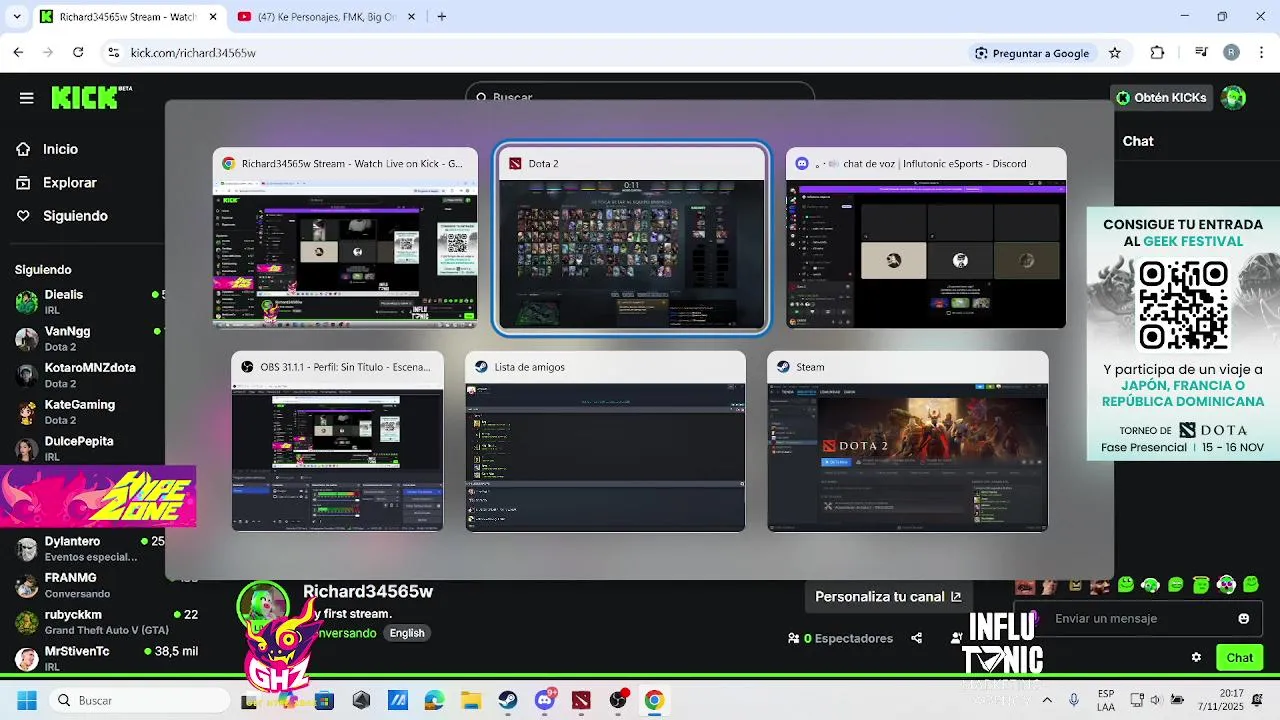Open Dota 2 from taskbar

tap(581, 700)
